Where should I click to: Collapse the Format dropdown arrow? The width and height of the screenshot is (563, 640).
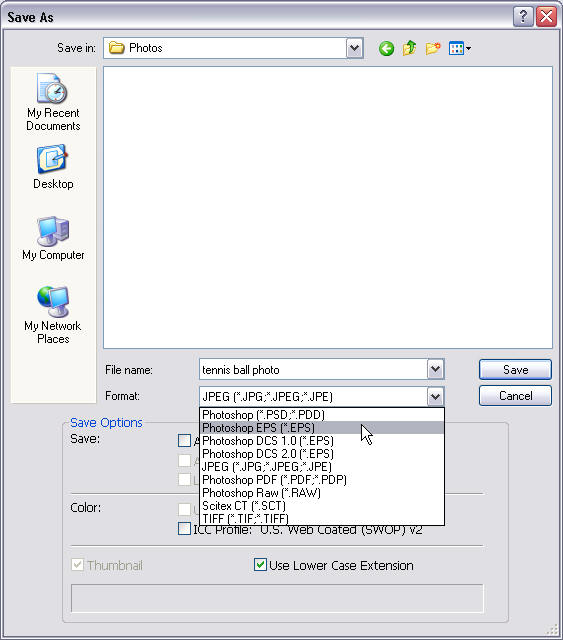point(435,396)
